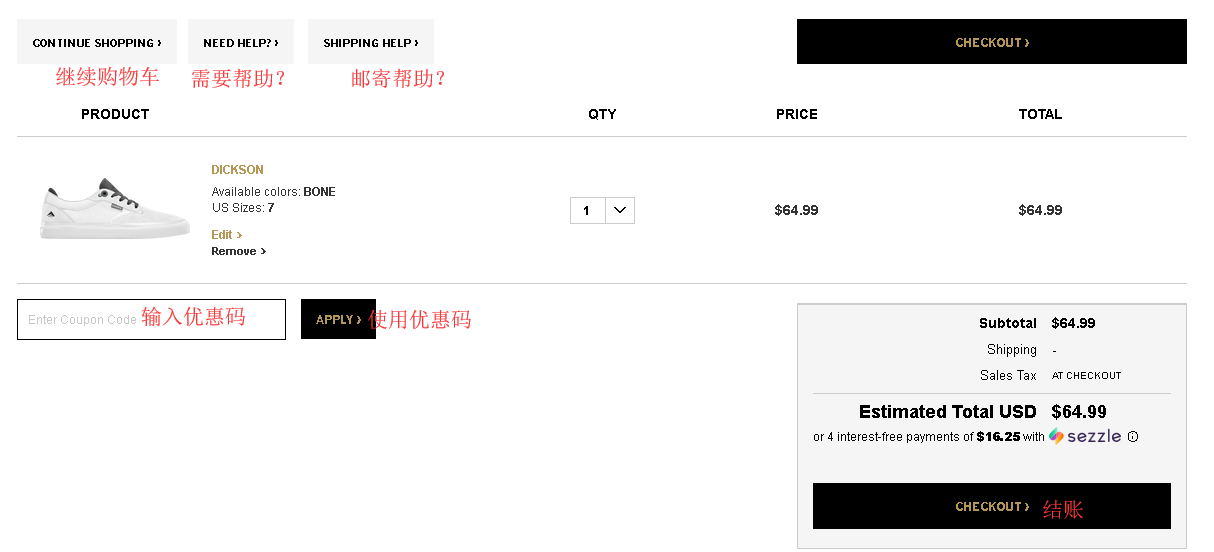Click the BONE color value text
This screenshot has height=552, width=1214.
click(320, 192)
